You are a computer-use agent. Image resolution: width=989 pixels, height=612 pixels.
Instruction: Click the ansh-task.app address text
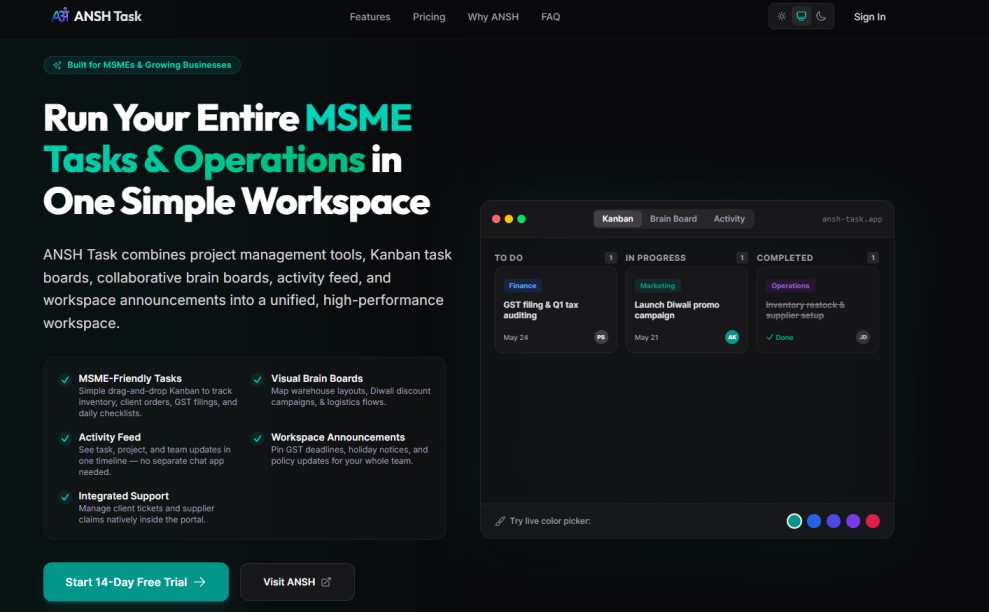click(x=851, y=219)
